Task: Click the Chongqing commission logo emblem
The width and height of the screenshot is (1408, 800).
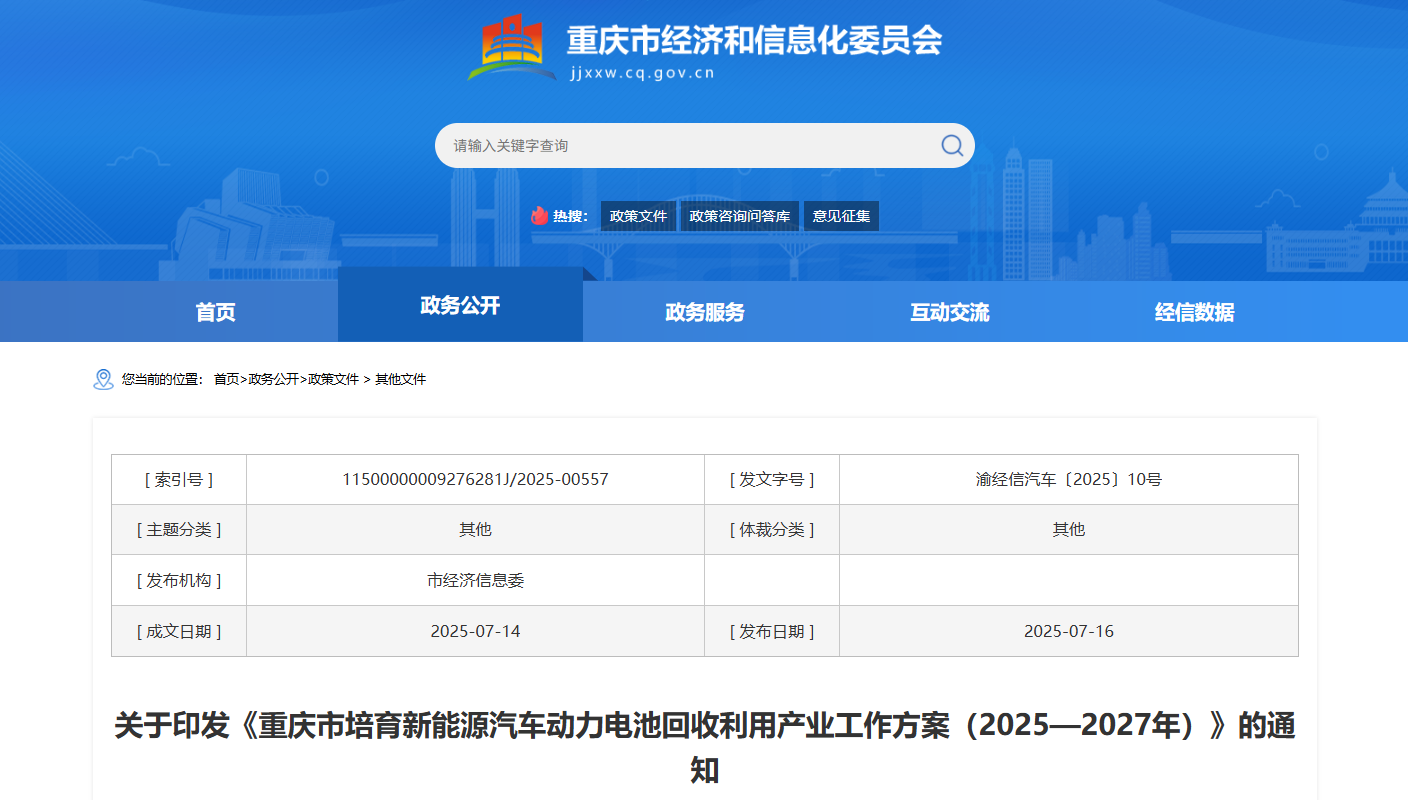Action: [x=512, y=47]
